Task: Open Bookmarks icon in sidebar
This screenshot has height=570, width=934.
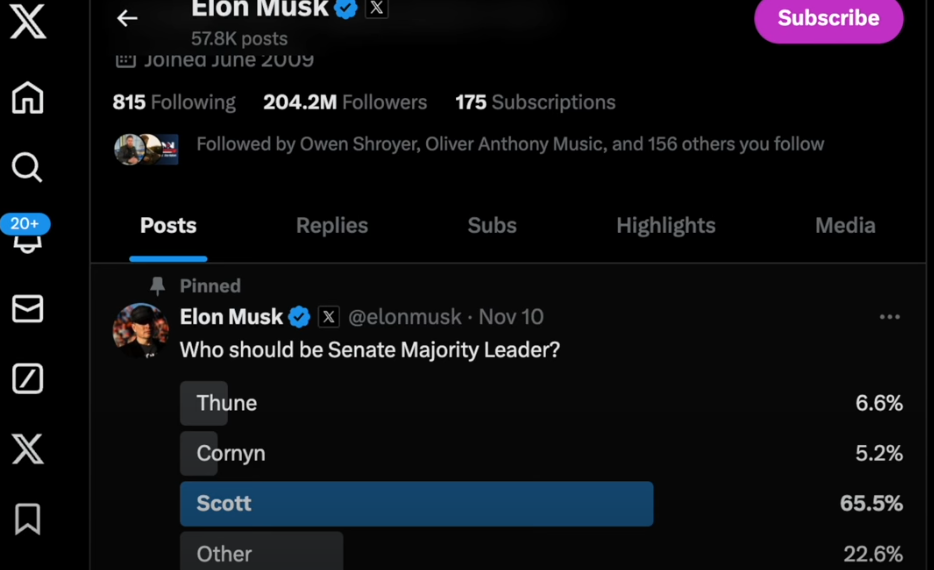Action: (x=27, y=519)
